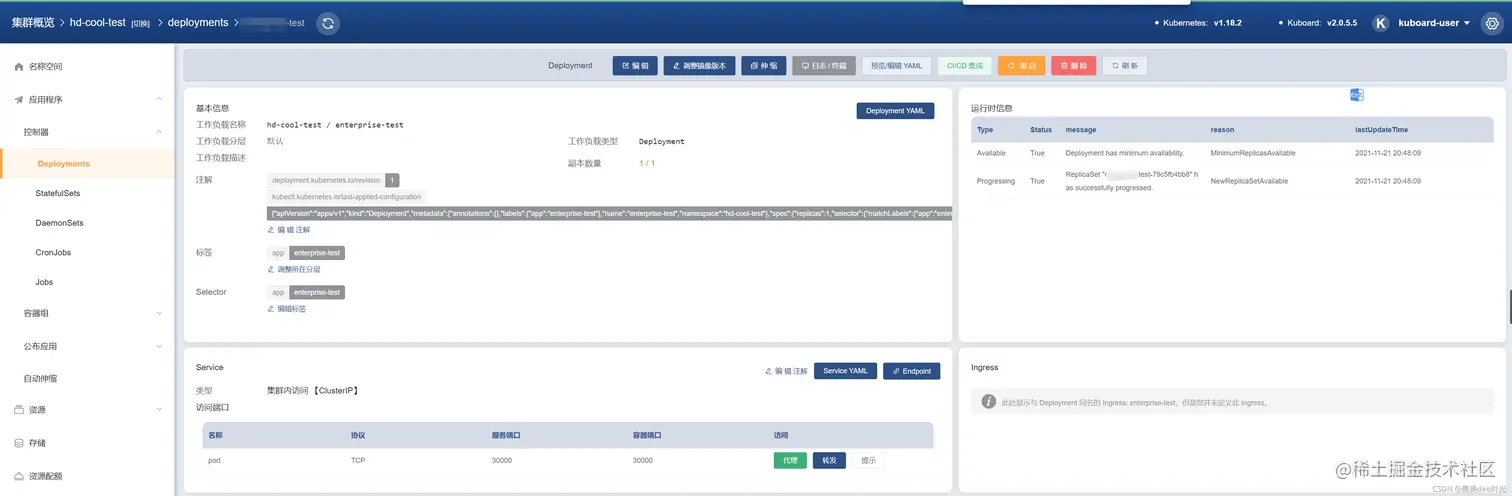This screenshot has height=496, width=1512.
Task: Click the NewReplicaSetAvailable reason cell
Action: 1249,181
